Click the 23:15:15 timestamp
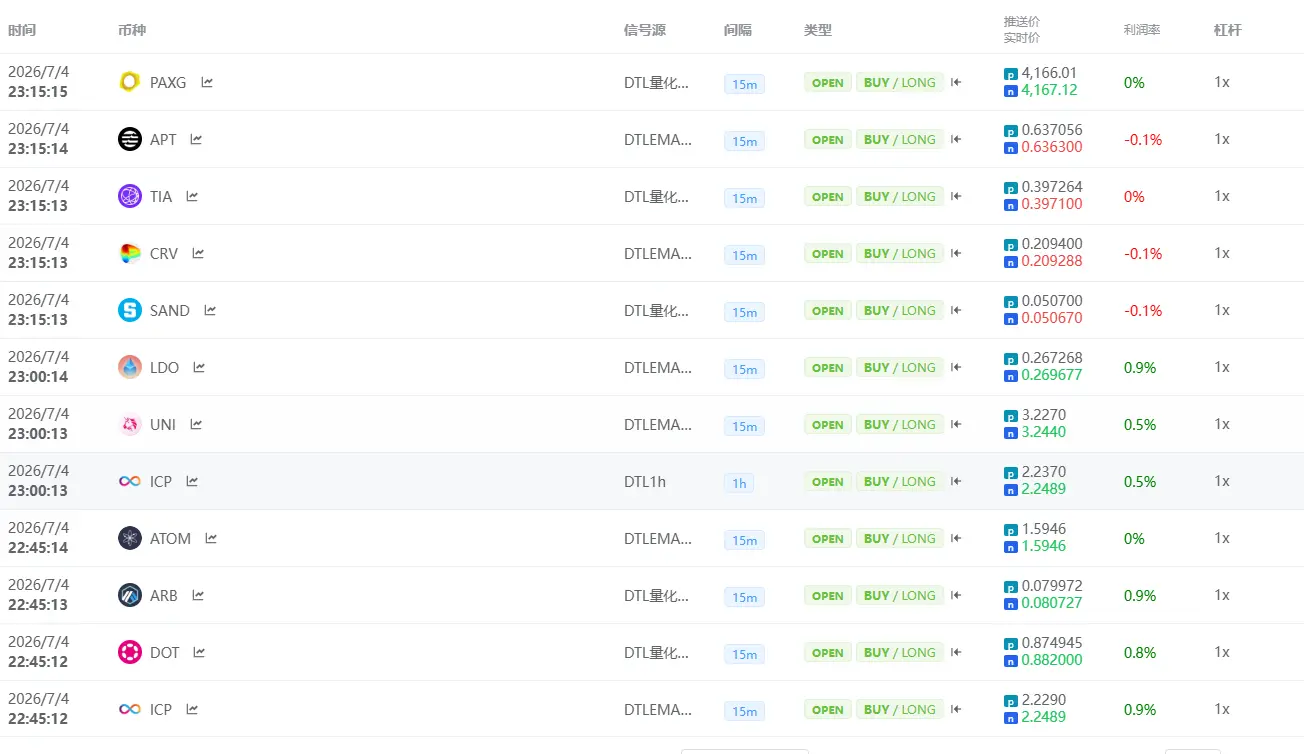The width and height of the screenshot is (1304, 754). point(38,91)
